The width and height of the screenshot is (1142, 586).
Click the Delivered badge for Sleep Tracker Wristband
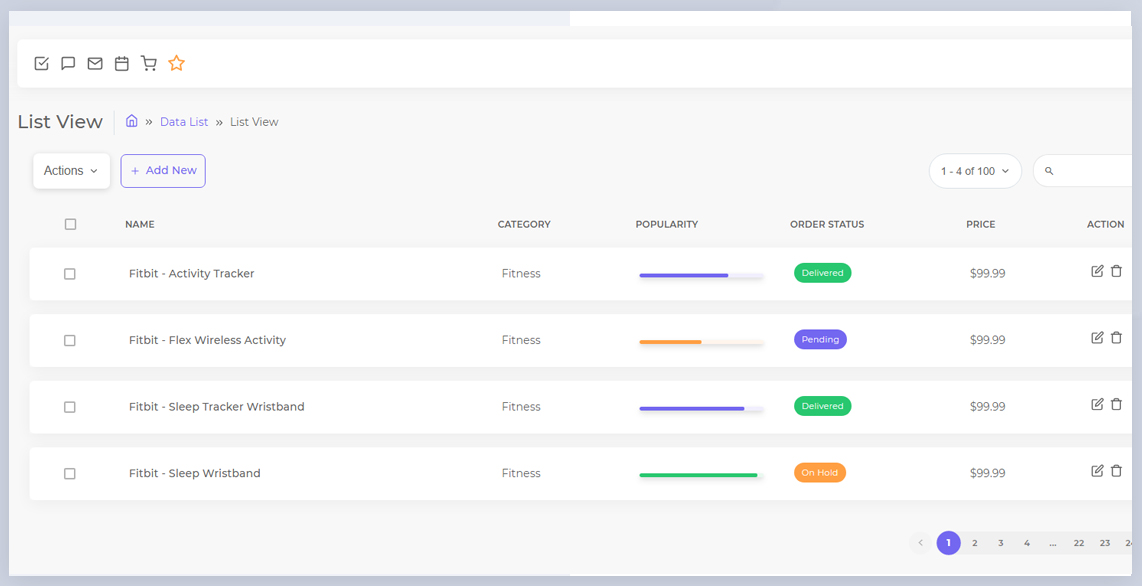tap(822, 406)
